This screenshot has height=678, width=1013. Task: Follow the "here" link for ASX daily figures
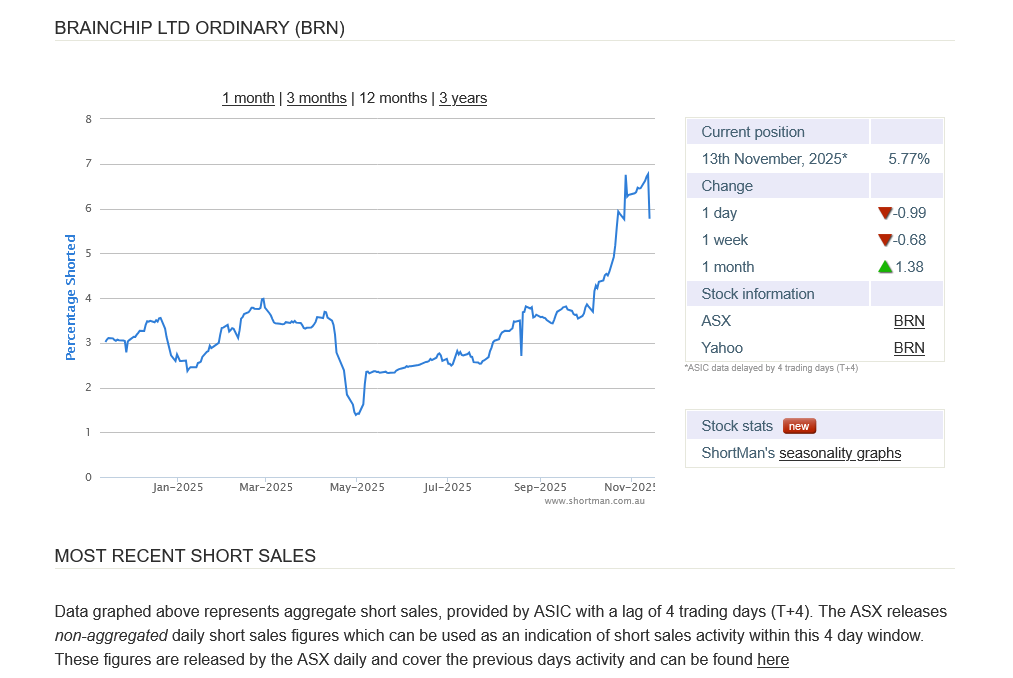(x=773, y=659)
